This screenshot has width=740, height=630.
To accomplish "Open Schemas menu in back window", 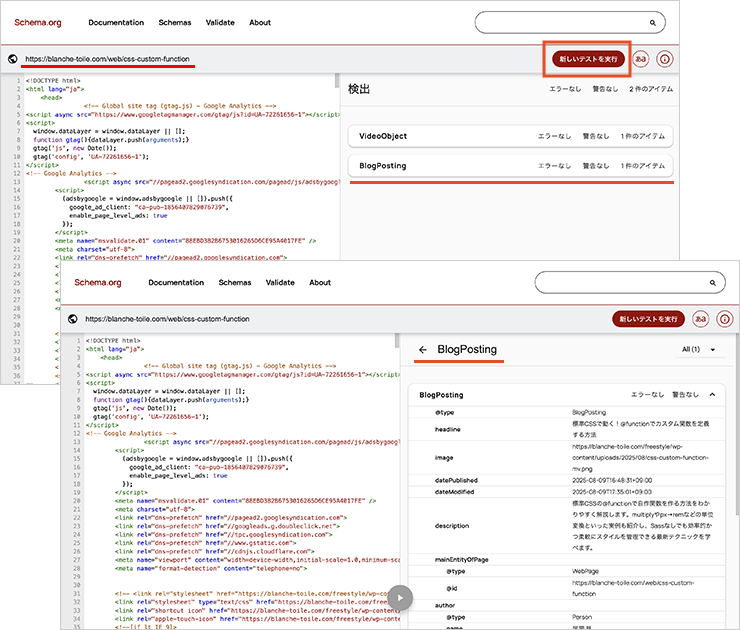I will click(x=175, y=23).
